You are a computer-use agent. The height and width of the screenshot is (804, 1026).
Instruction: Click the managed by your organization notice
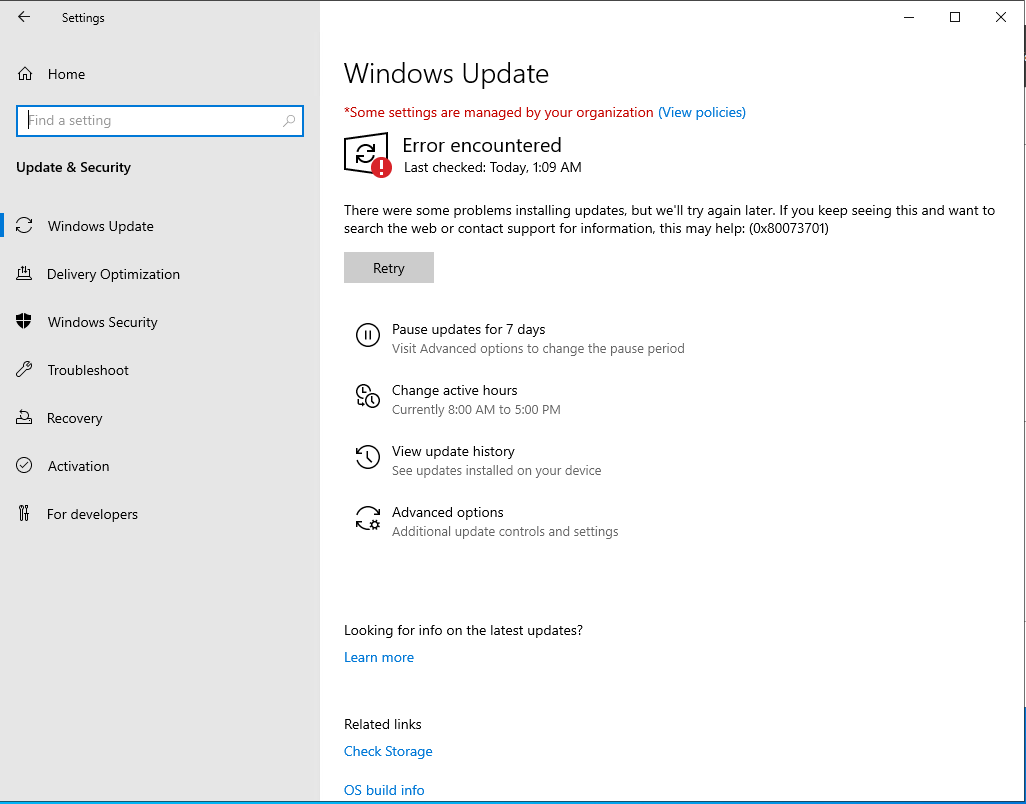499,113
